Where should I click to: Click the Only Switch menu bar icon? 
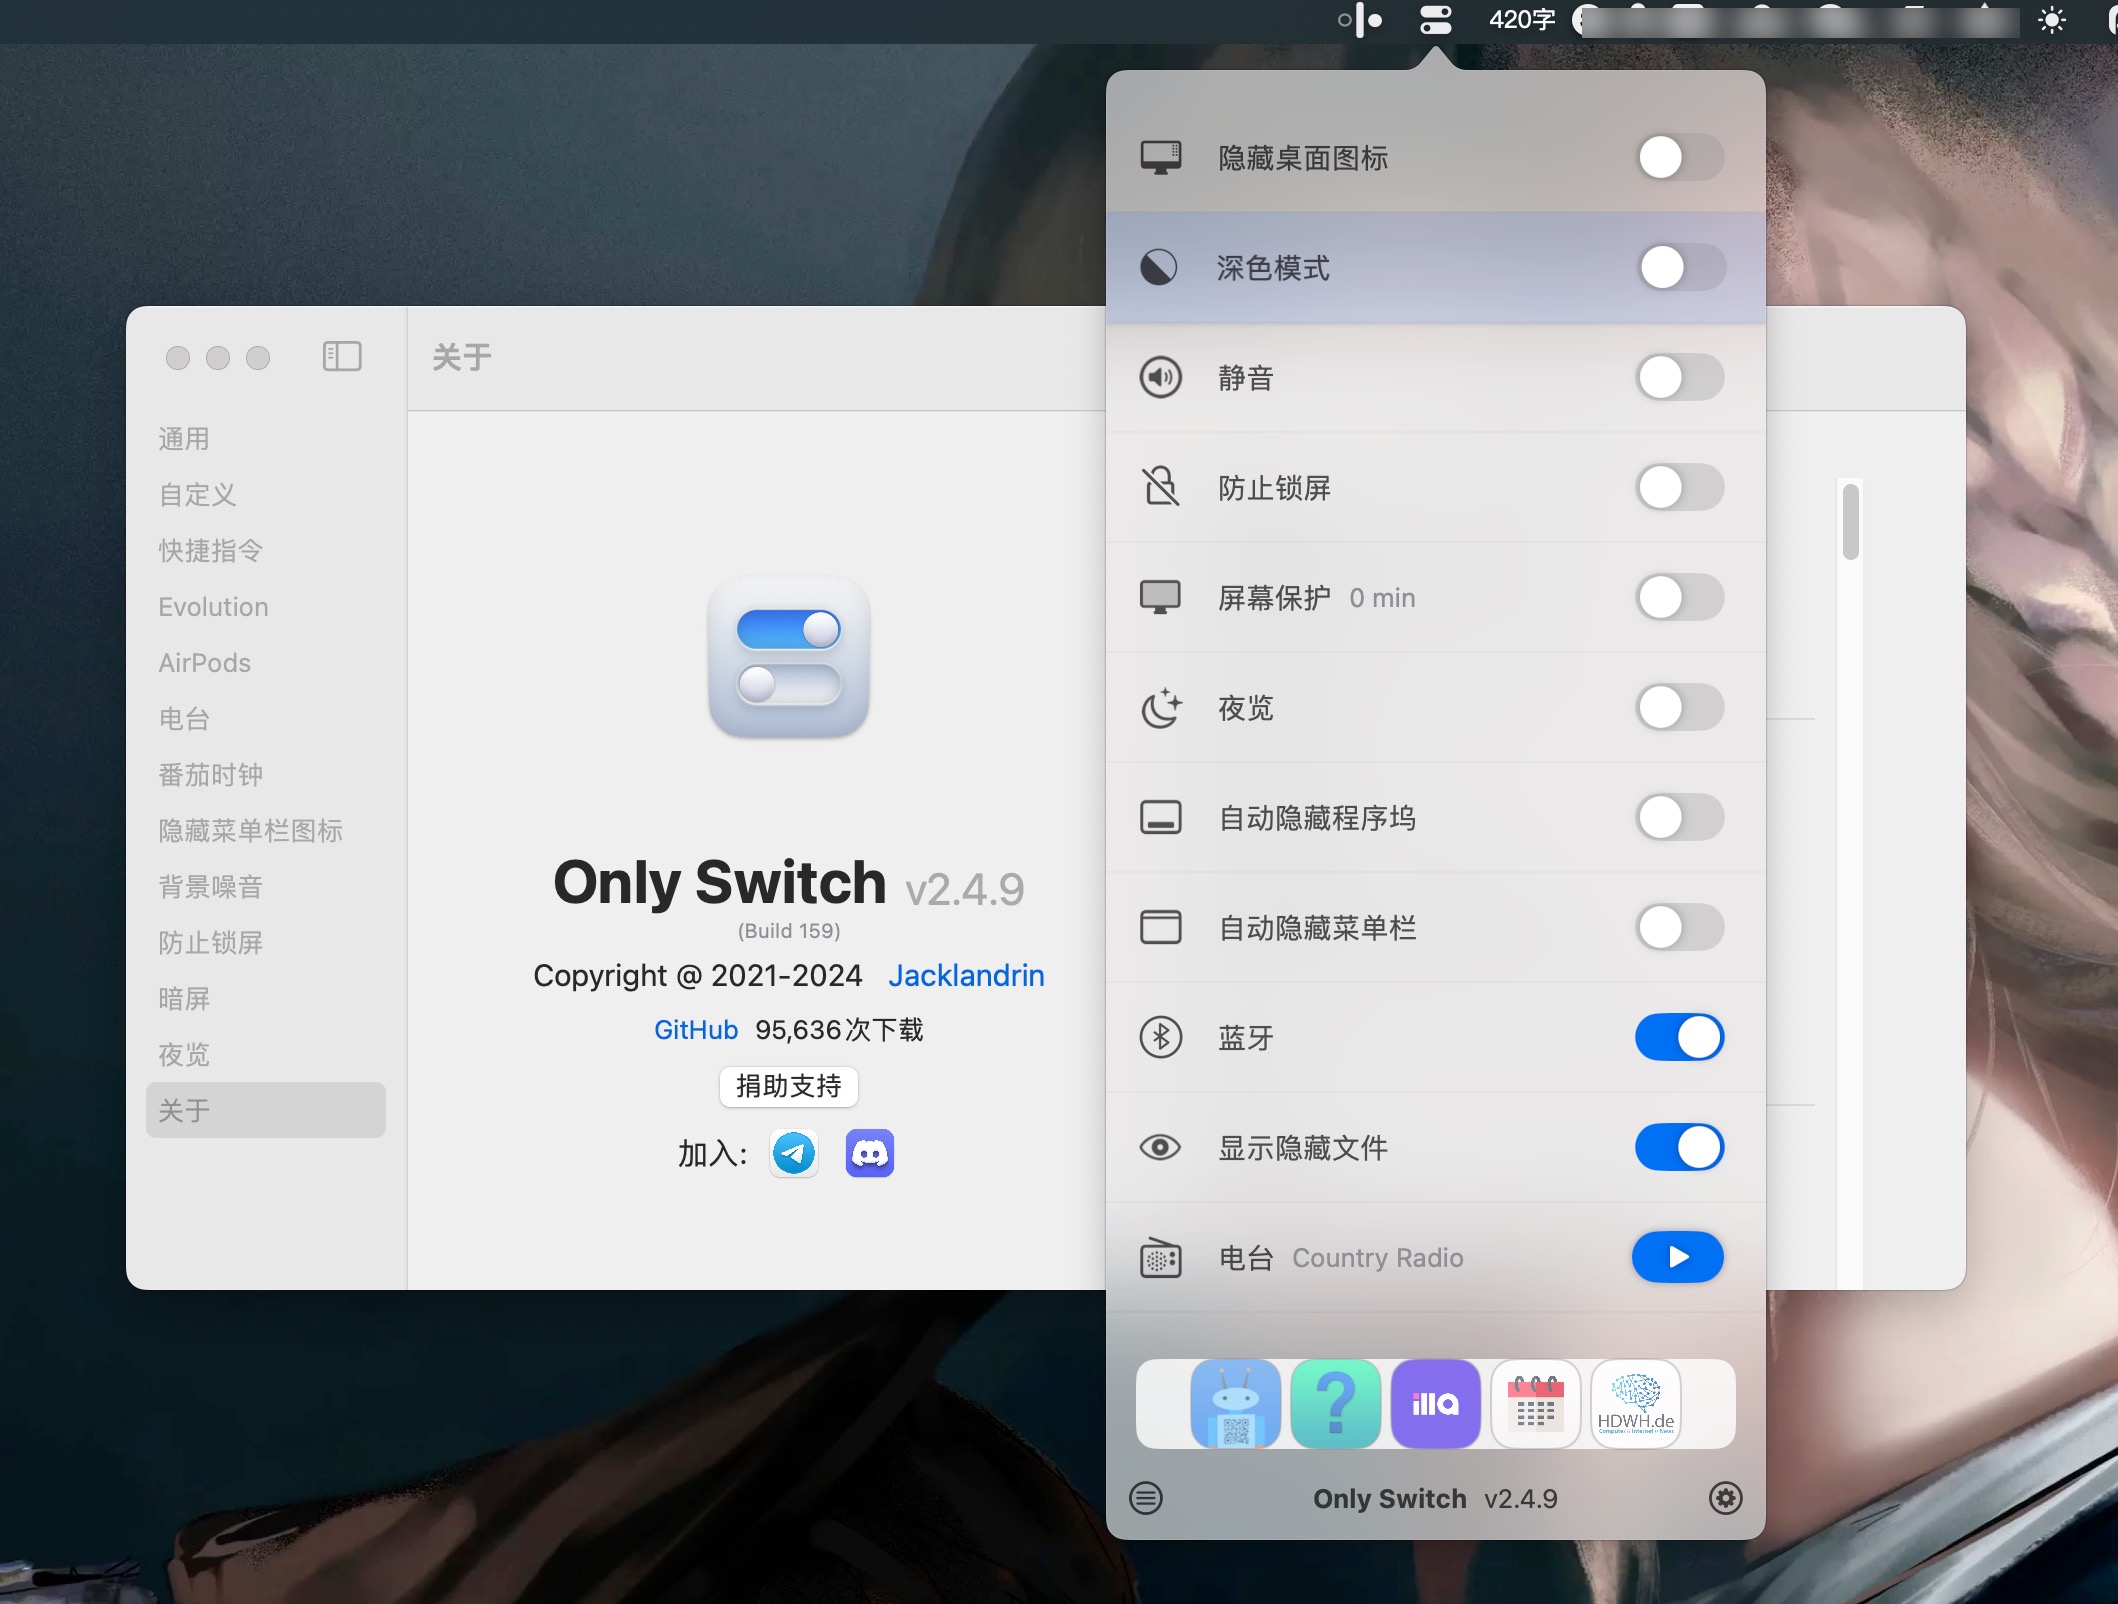1436,20
